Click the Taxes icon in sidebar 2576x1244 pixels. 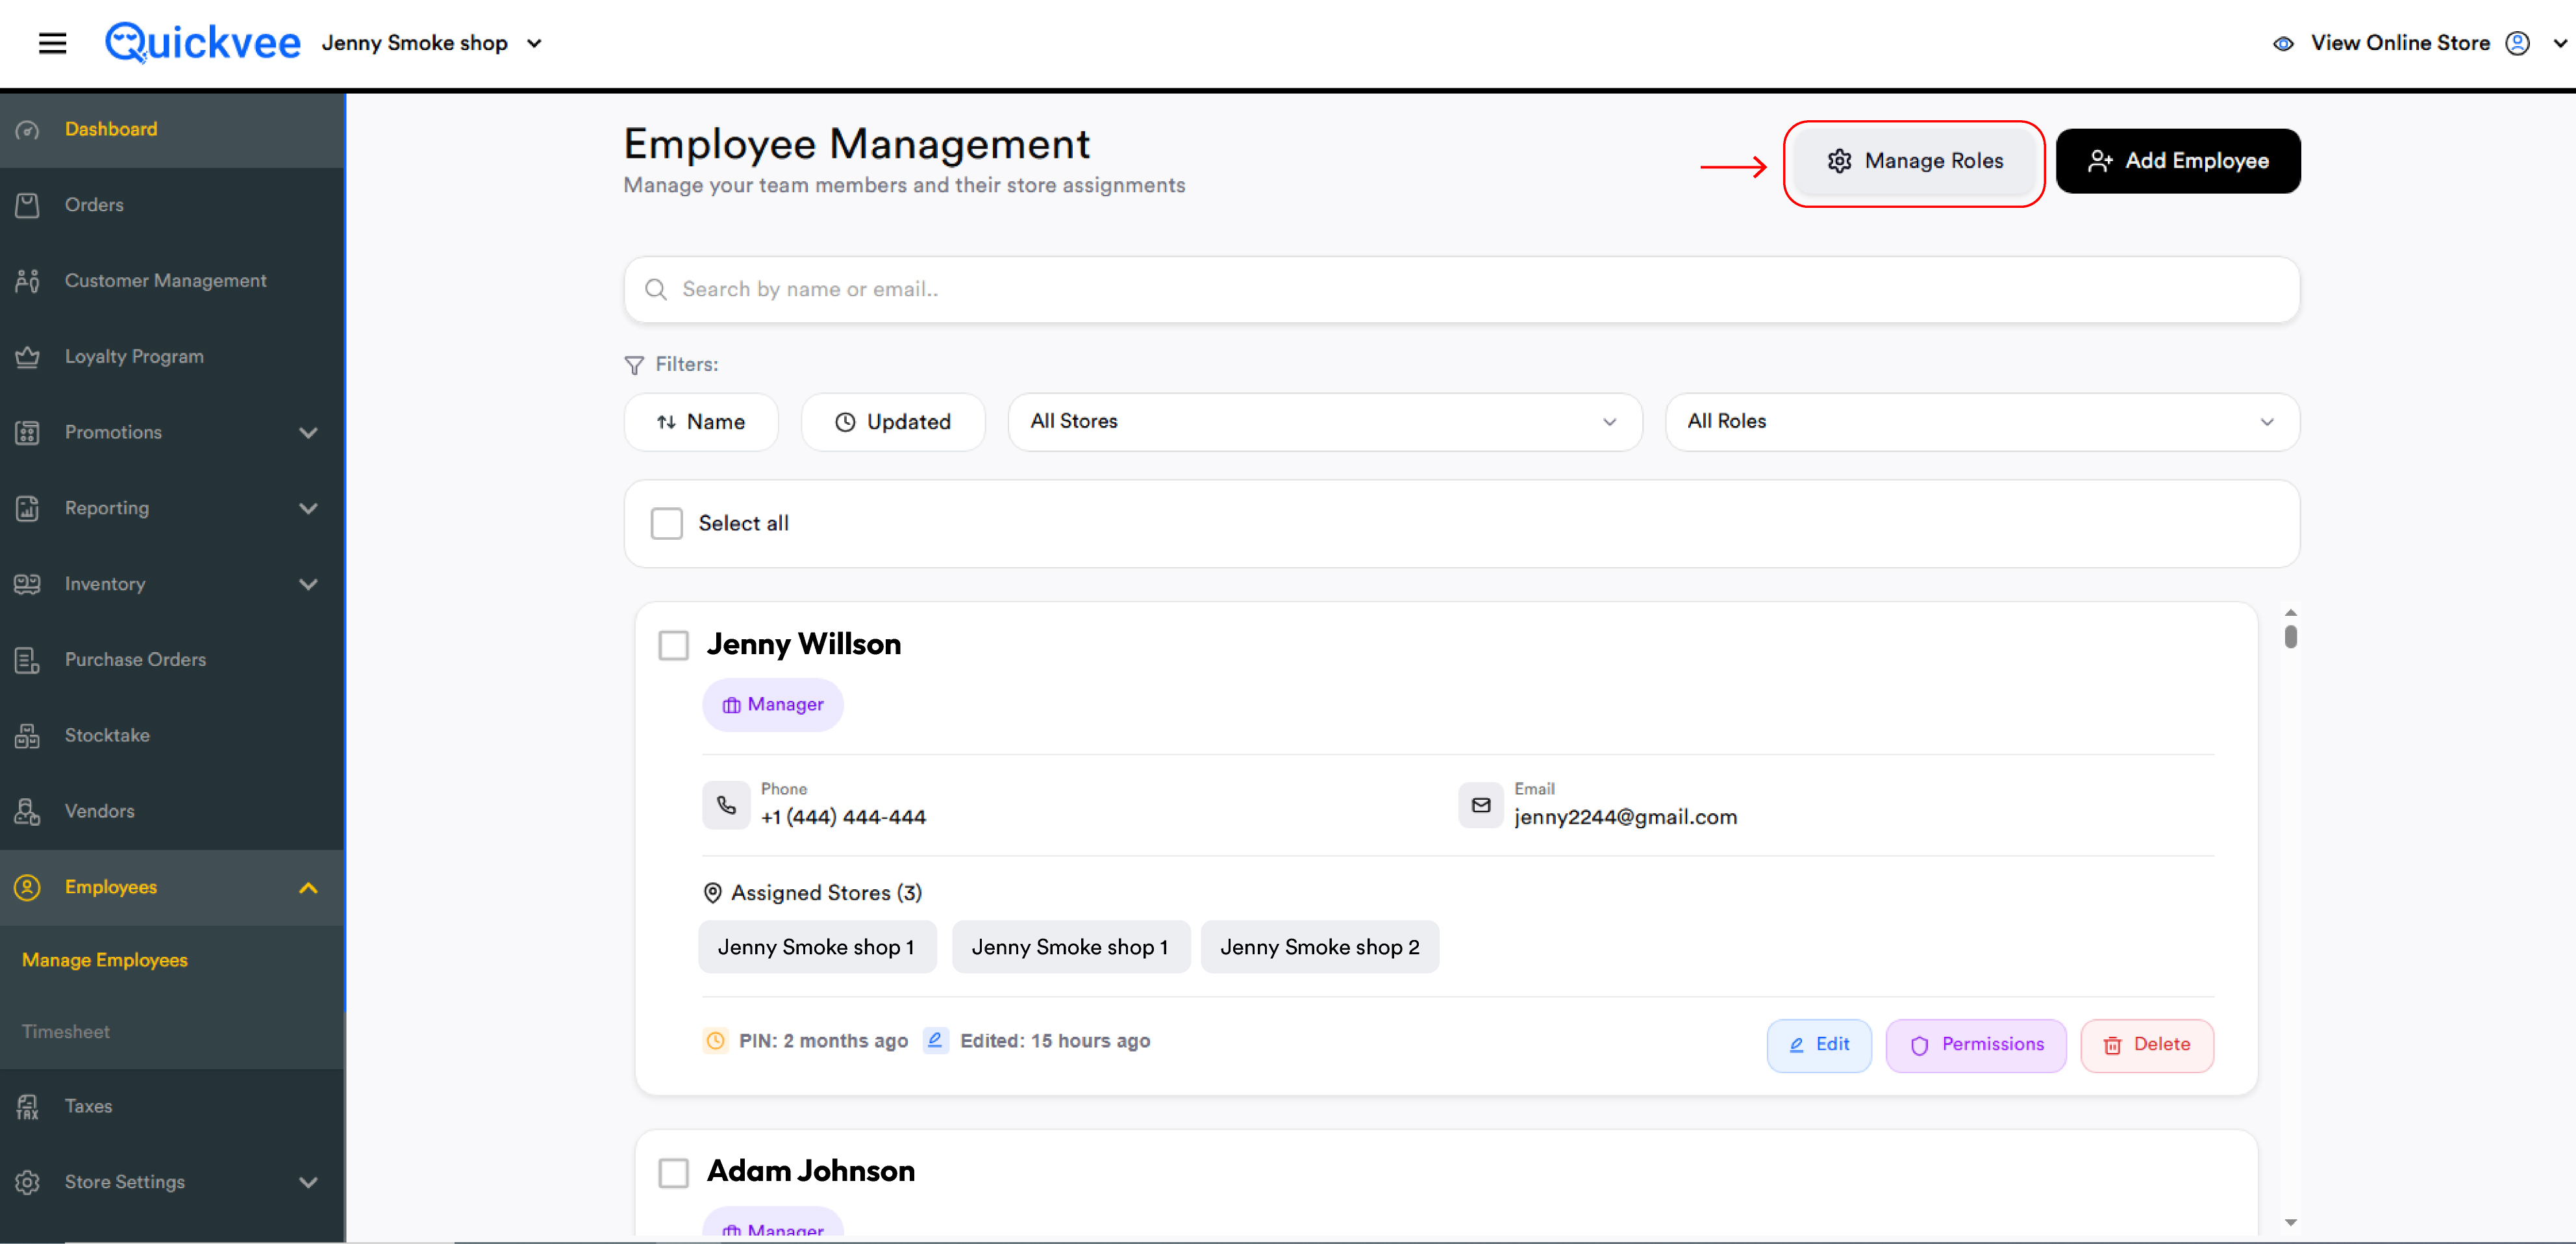[28, 1106]
